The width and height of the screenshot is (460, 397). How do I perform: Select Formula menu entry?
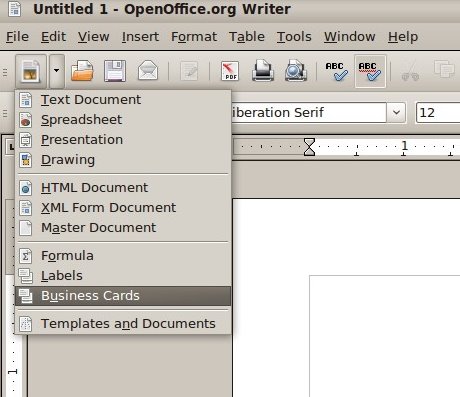tap(123, 256)
